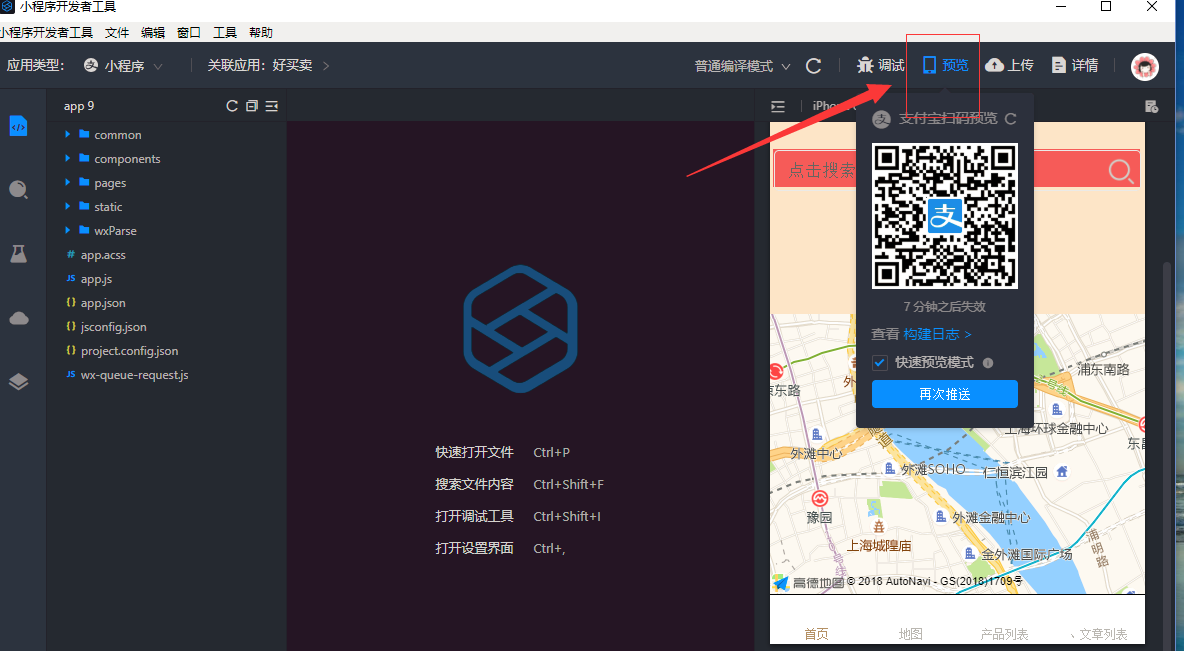Refresh the file tree in app 9
Image resolution: width=1184 pixels, height=651 pixels.
pos(232,106)
